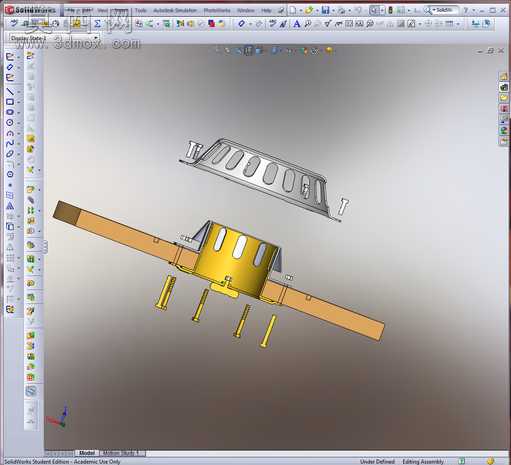This screenshot has height=465, width=511.
Task: Click the blue letter A Note icon
Action: (296, 24)
